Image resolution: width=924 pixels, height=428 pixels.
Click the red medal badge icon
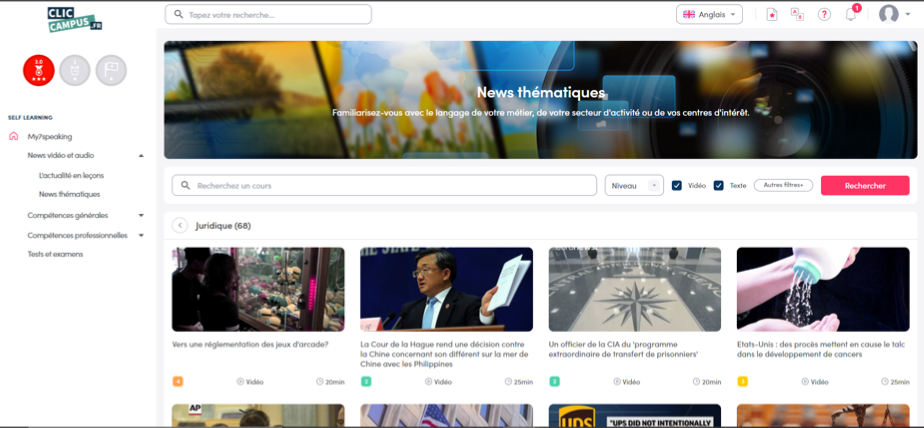pos(39,70)
